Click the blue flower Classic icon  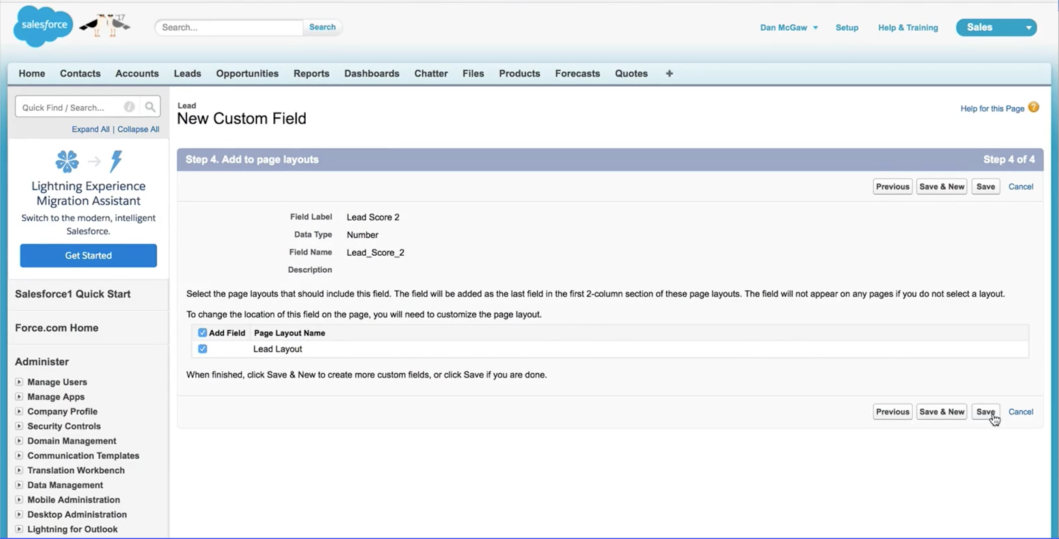pos(67,161)
